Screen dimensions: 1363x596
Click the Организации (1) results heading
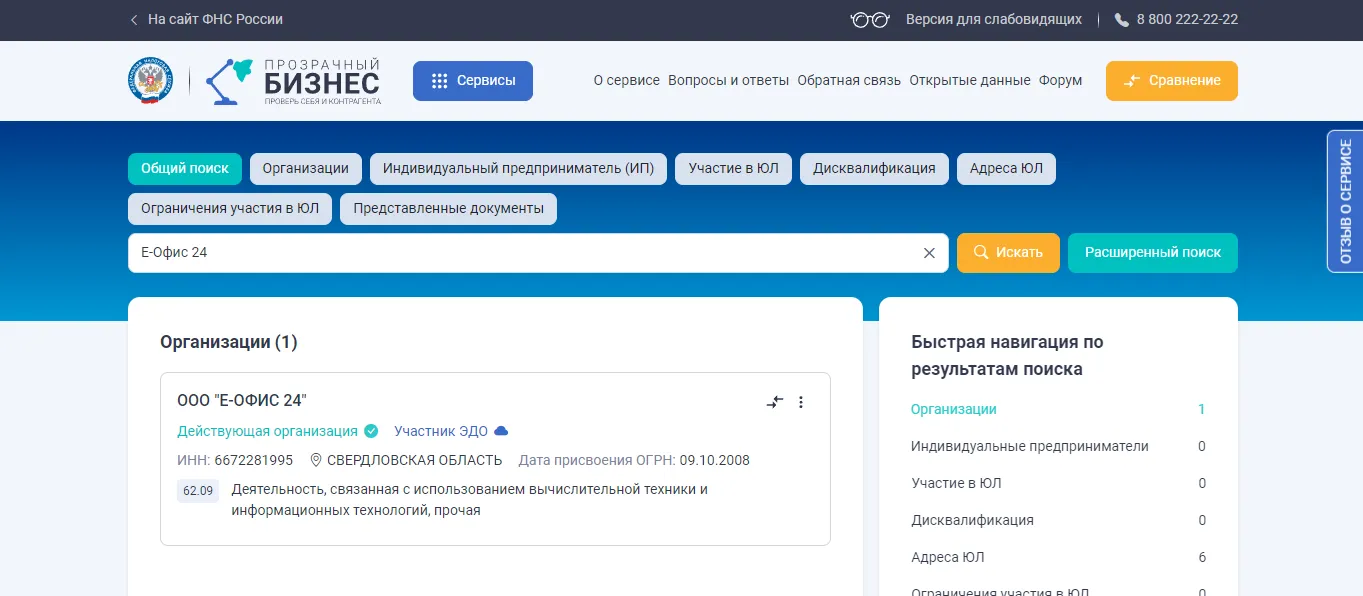(x=229, y=342)
